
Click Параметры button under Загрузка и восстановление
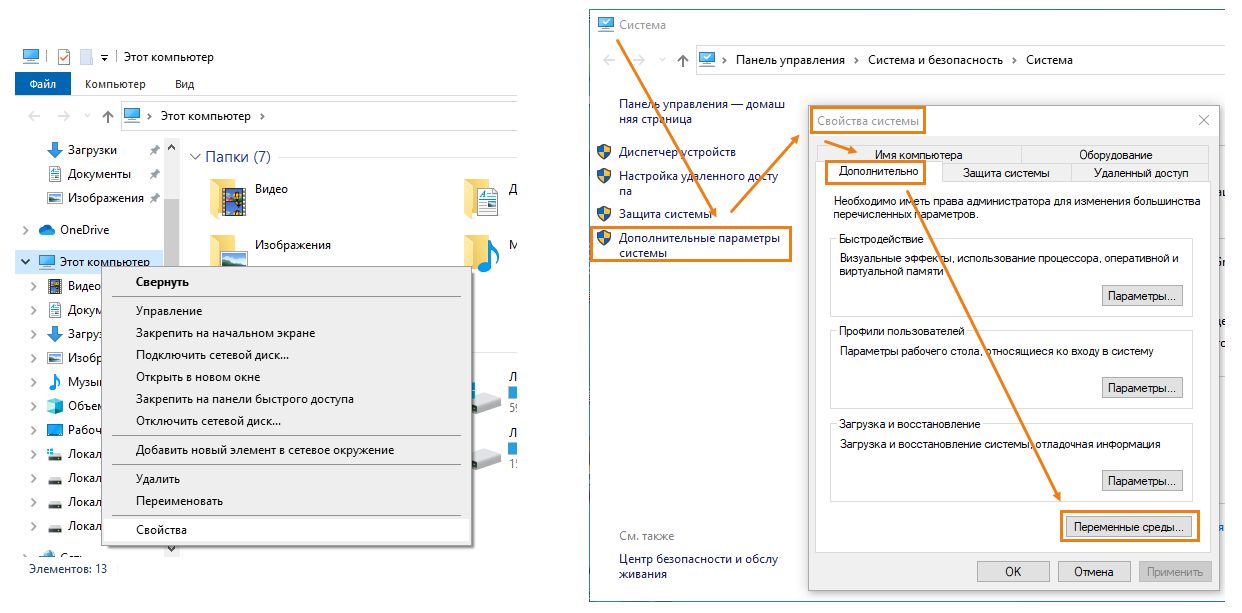[1142, 481]
